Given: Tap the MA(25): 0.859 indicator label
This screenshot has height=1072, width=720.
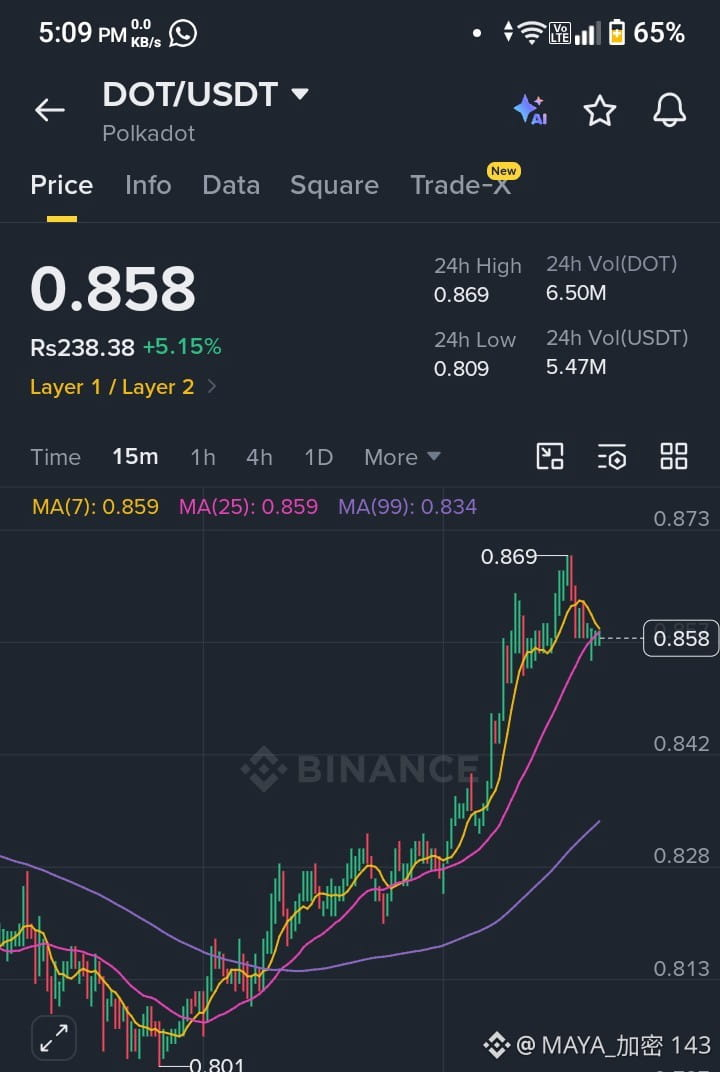Looking at the screenshot, I should pos(248,507).
